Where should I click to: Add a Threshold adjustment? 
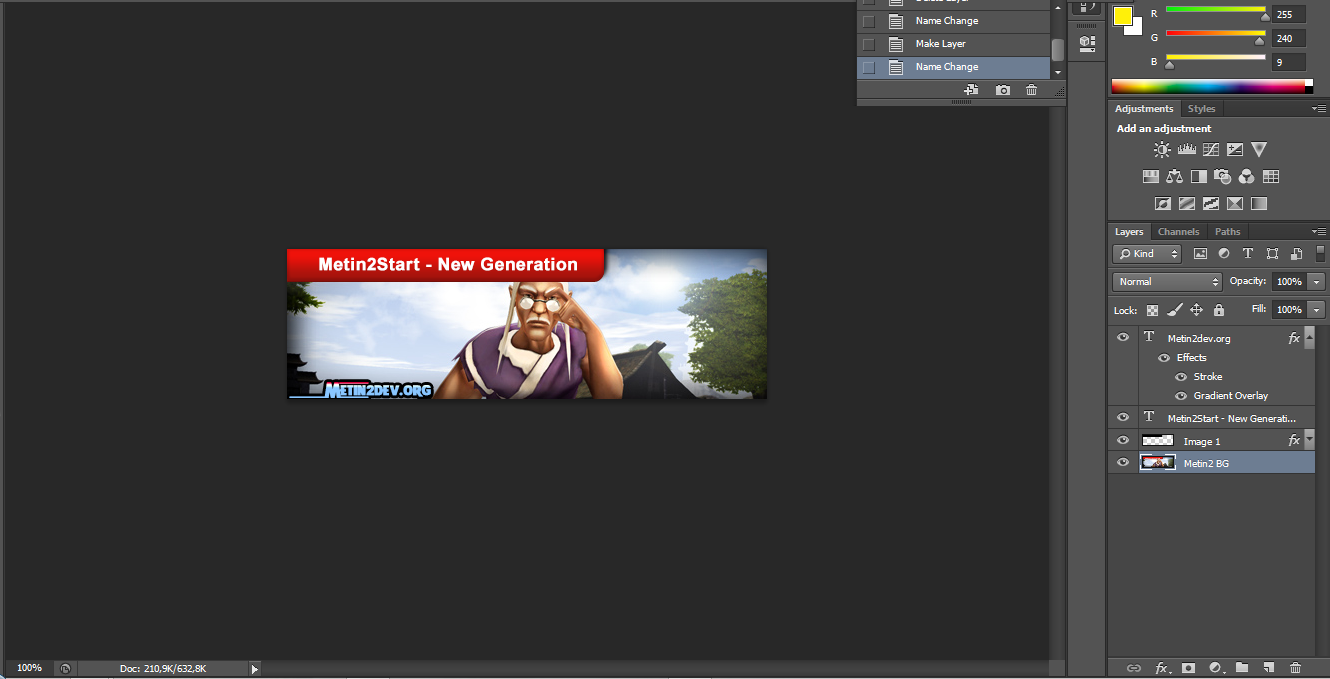[1211, 203]
